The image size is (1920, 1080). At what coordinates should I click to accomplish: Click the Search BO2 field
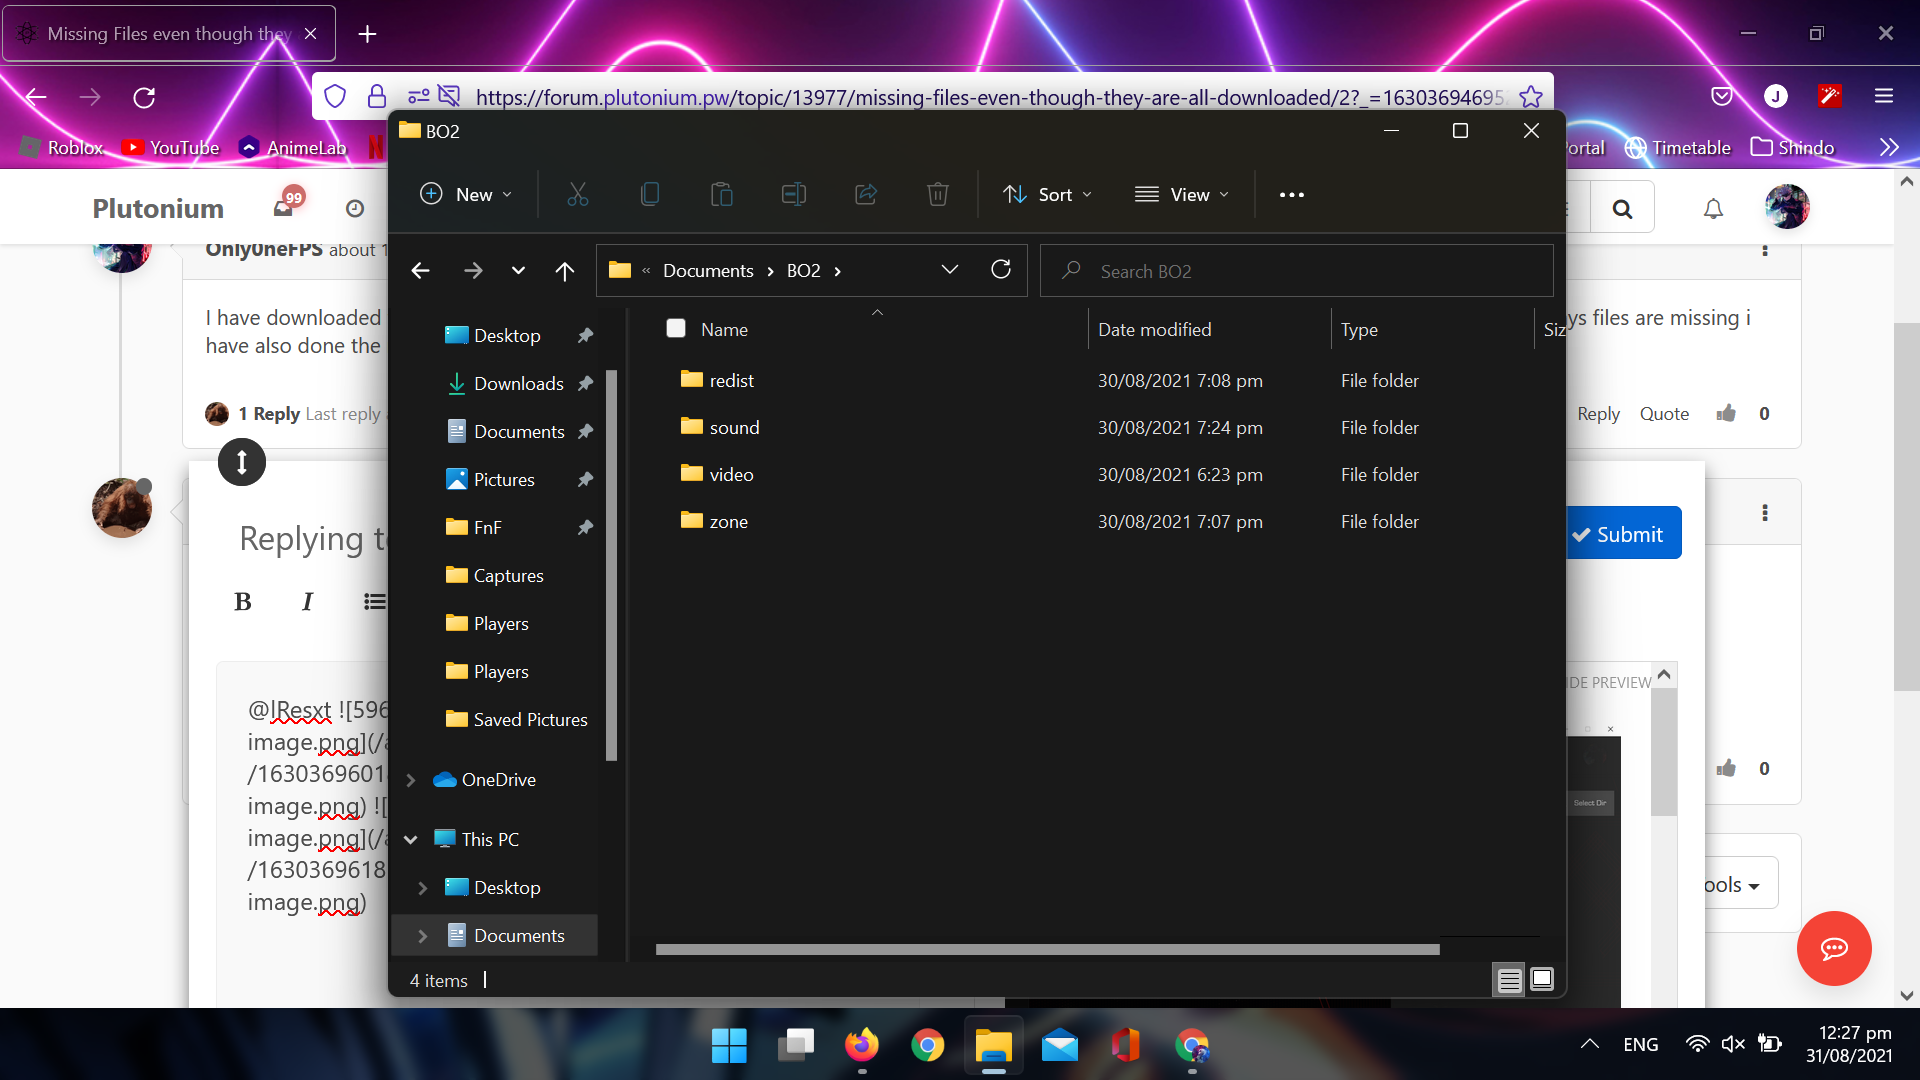[1296, 271]
